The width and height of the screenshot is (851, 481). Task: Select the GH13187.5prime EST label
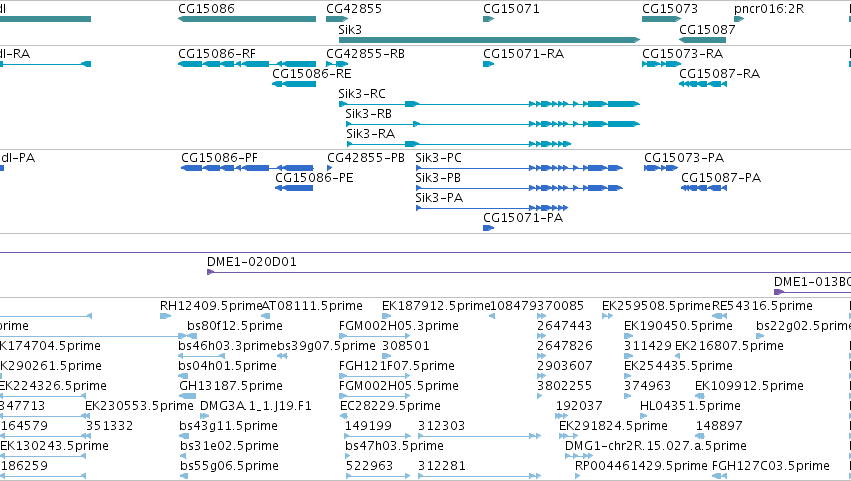pos(231,387)
